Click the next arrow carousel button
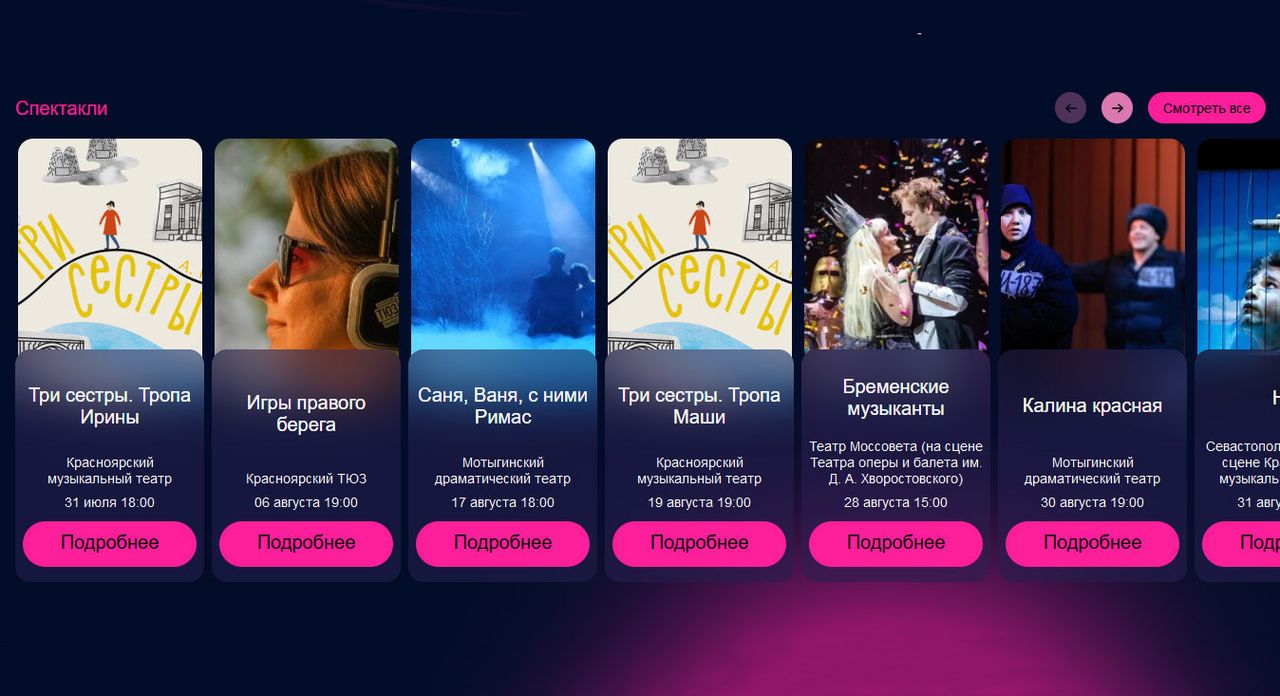This screenshot has height=696, width=1280. pos(1117,108)
